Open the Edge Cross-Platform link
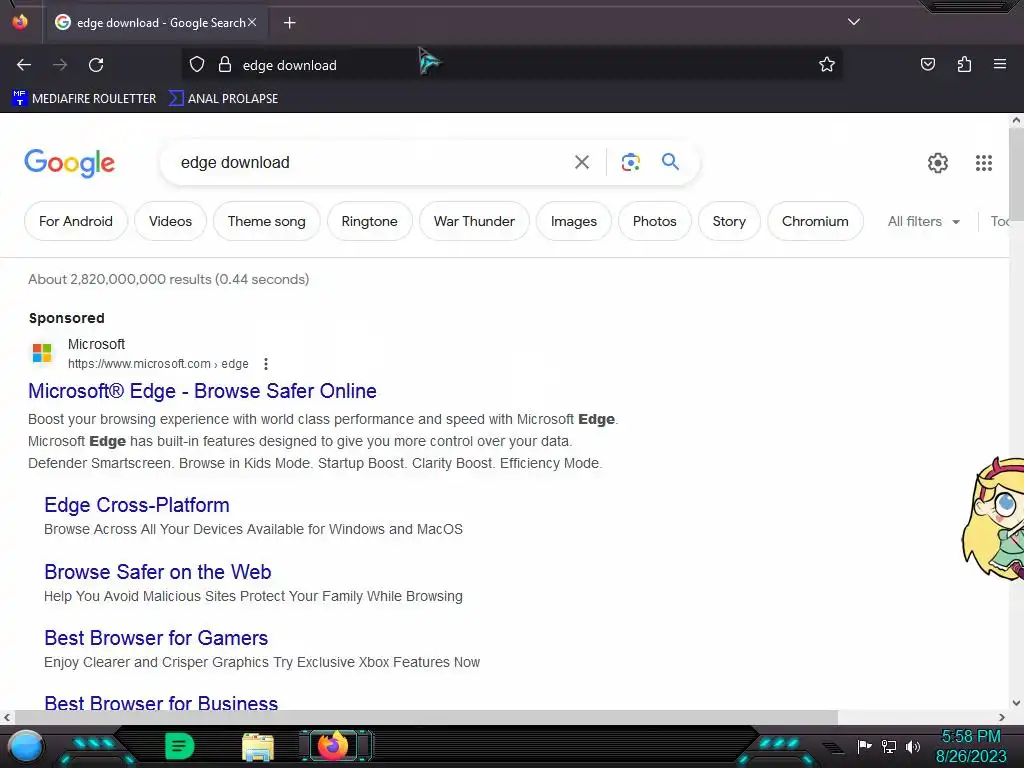 [x=137, y=505]
